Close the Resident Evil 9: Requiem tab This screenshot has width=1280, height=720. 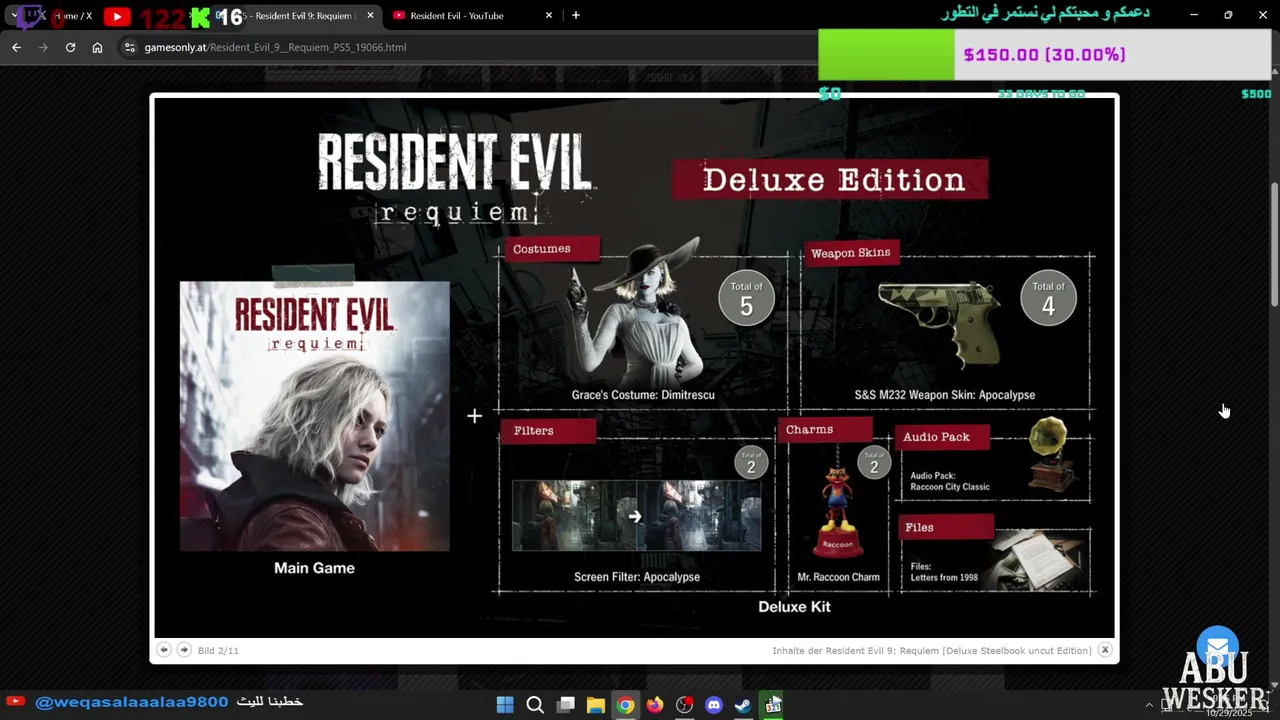[370, 16]
